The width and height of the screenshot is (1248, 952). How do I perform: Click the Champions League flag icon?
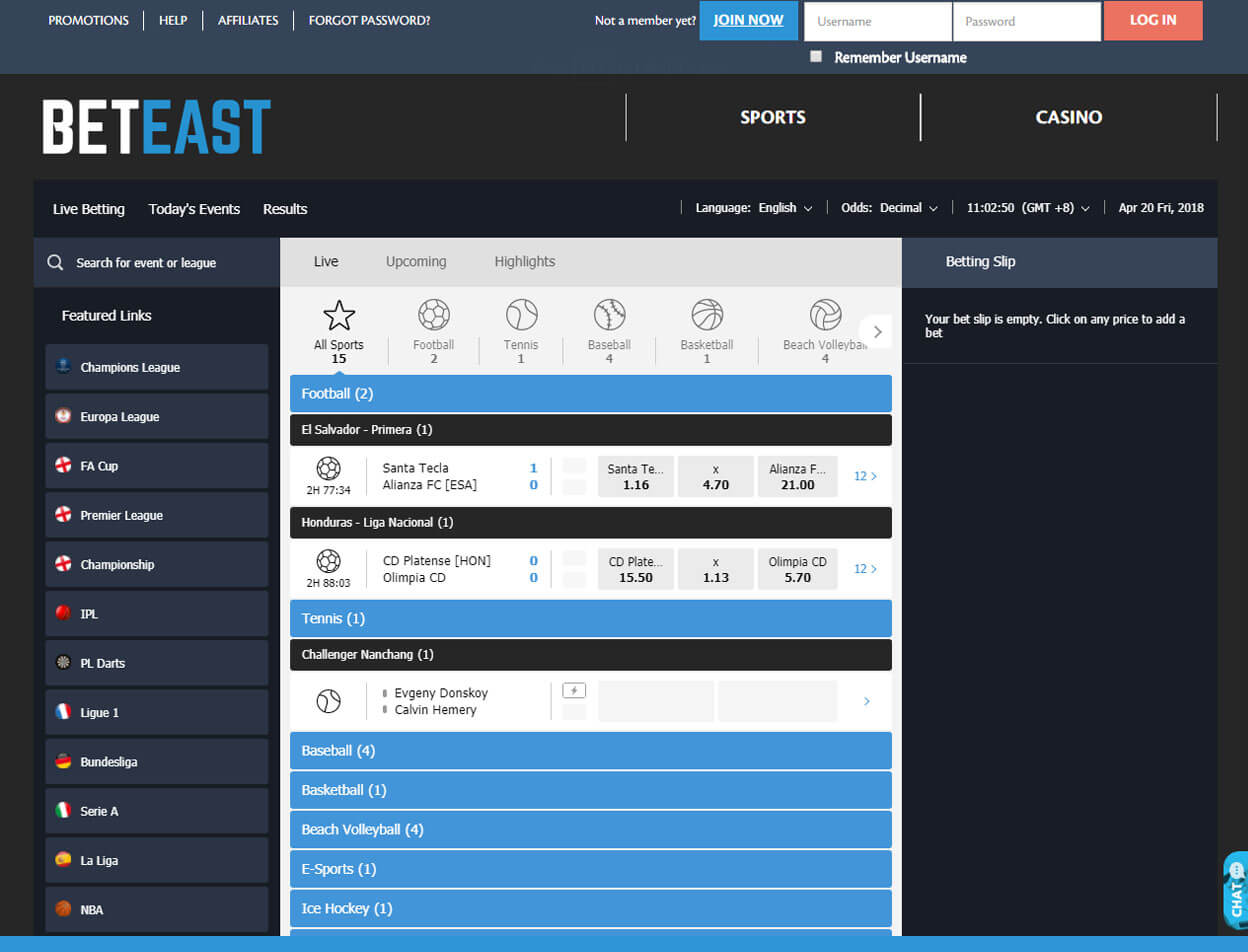(x=63, y=367)
